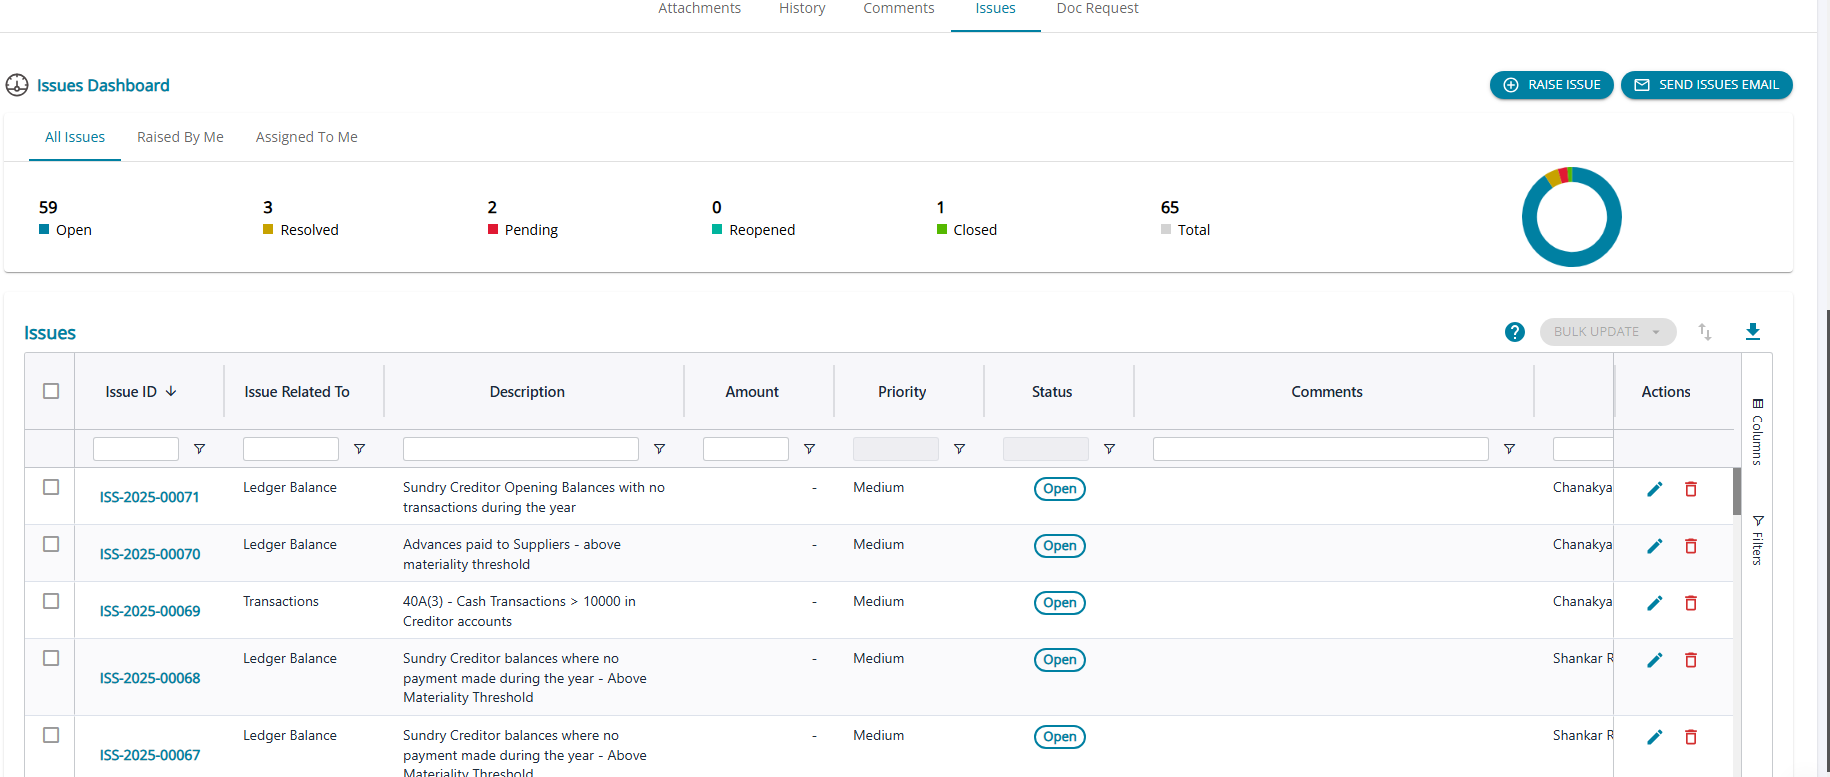Open the Description column filter icon
Viewport: 1830px width, 777px height.
click(x=659, y=449)
